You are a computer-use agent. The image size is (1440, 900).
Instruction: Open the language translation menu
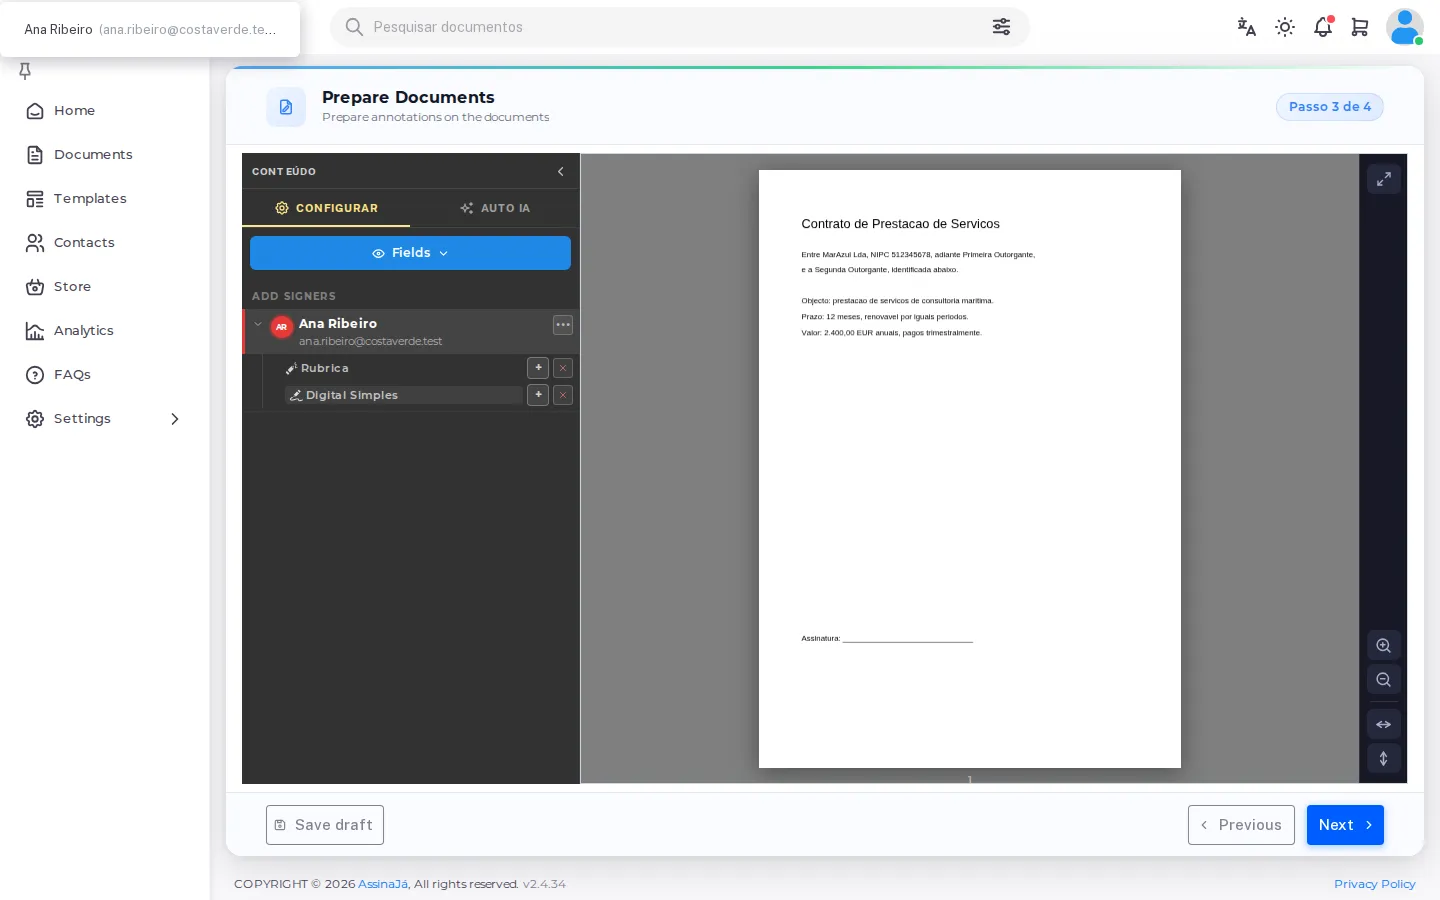pyautogui.click(x=1246, y=27)
